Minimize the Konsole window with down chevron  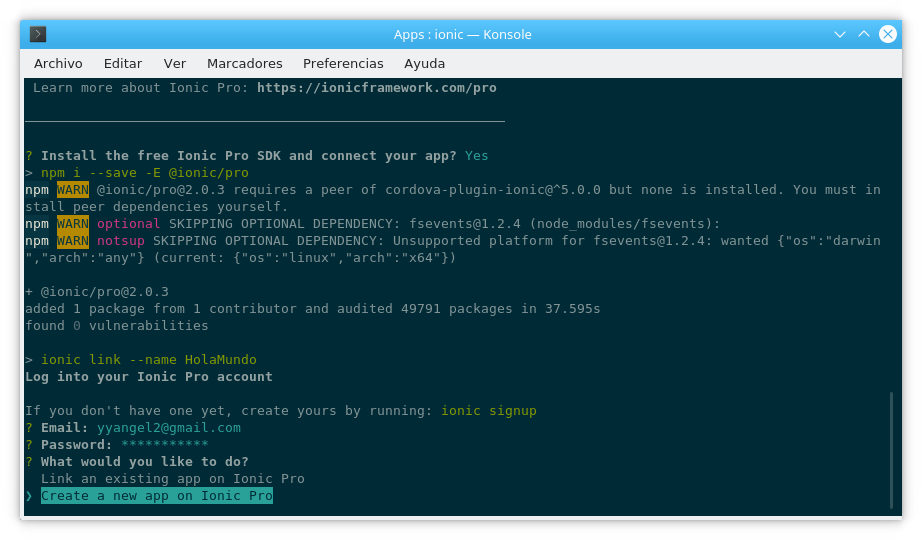(840, 34)
